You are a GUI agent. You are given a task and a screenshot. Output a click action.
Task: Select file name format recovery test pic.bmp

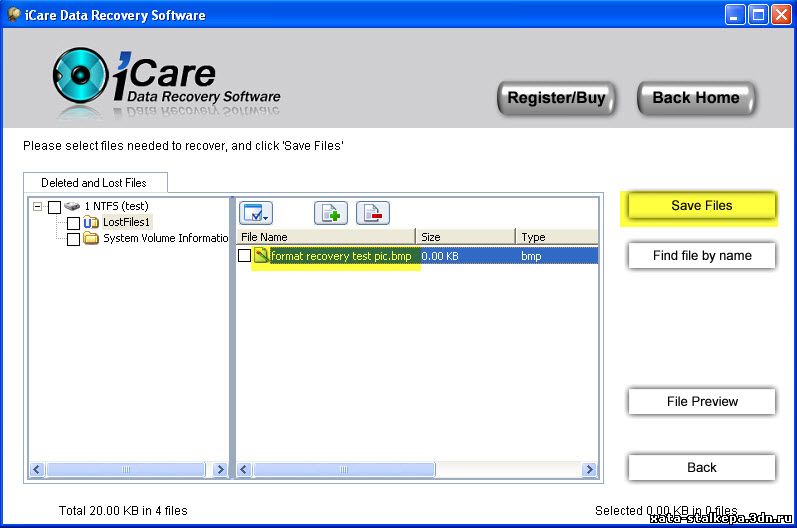point(341,256)
